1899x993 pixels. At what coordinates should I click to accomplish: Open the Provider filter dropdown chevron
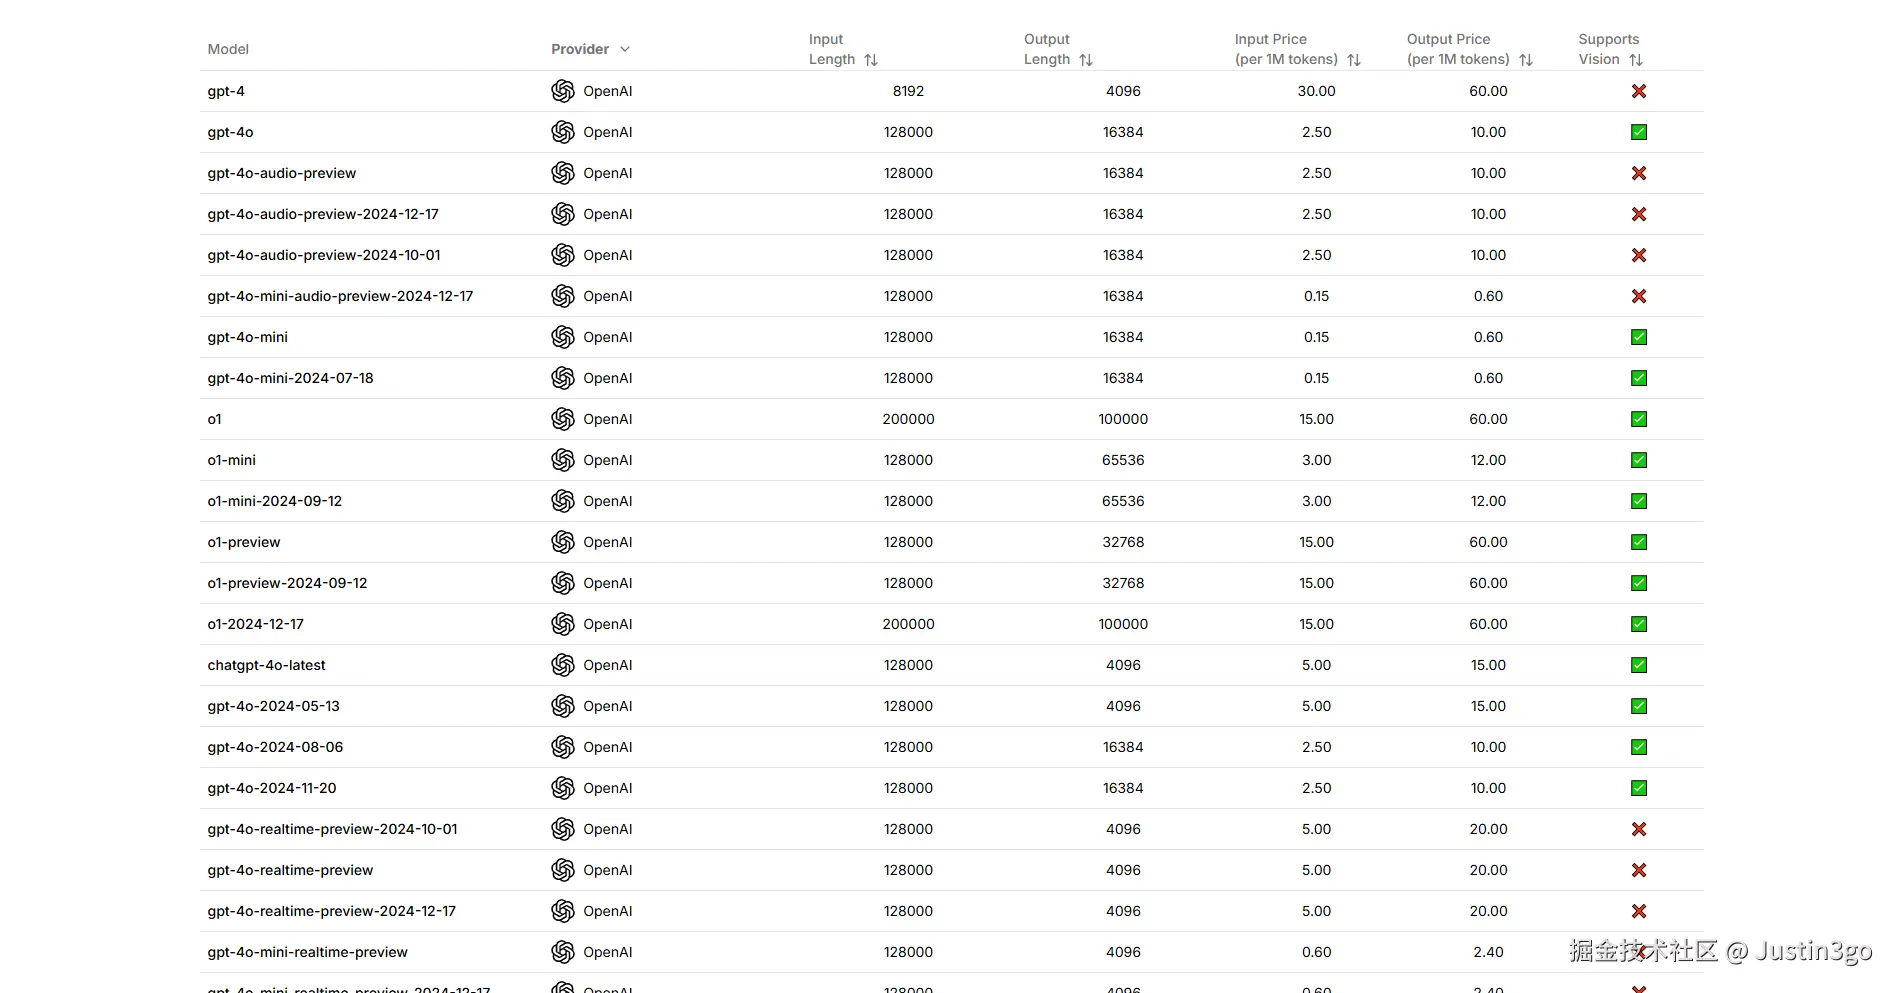625,49
